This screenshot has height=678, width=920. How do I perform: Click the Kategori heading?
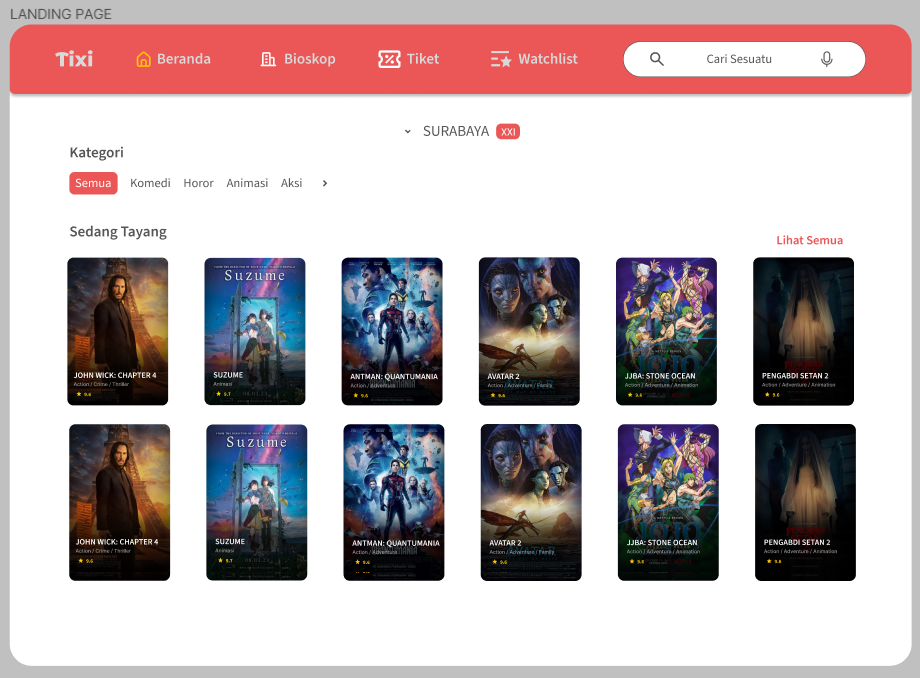(x=97, y=153)
